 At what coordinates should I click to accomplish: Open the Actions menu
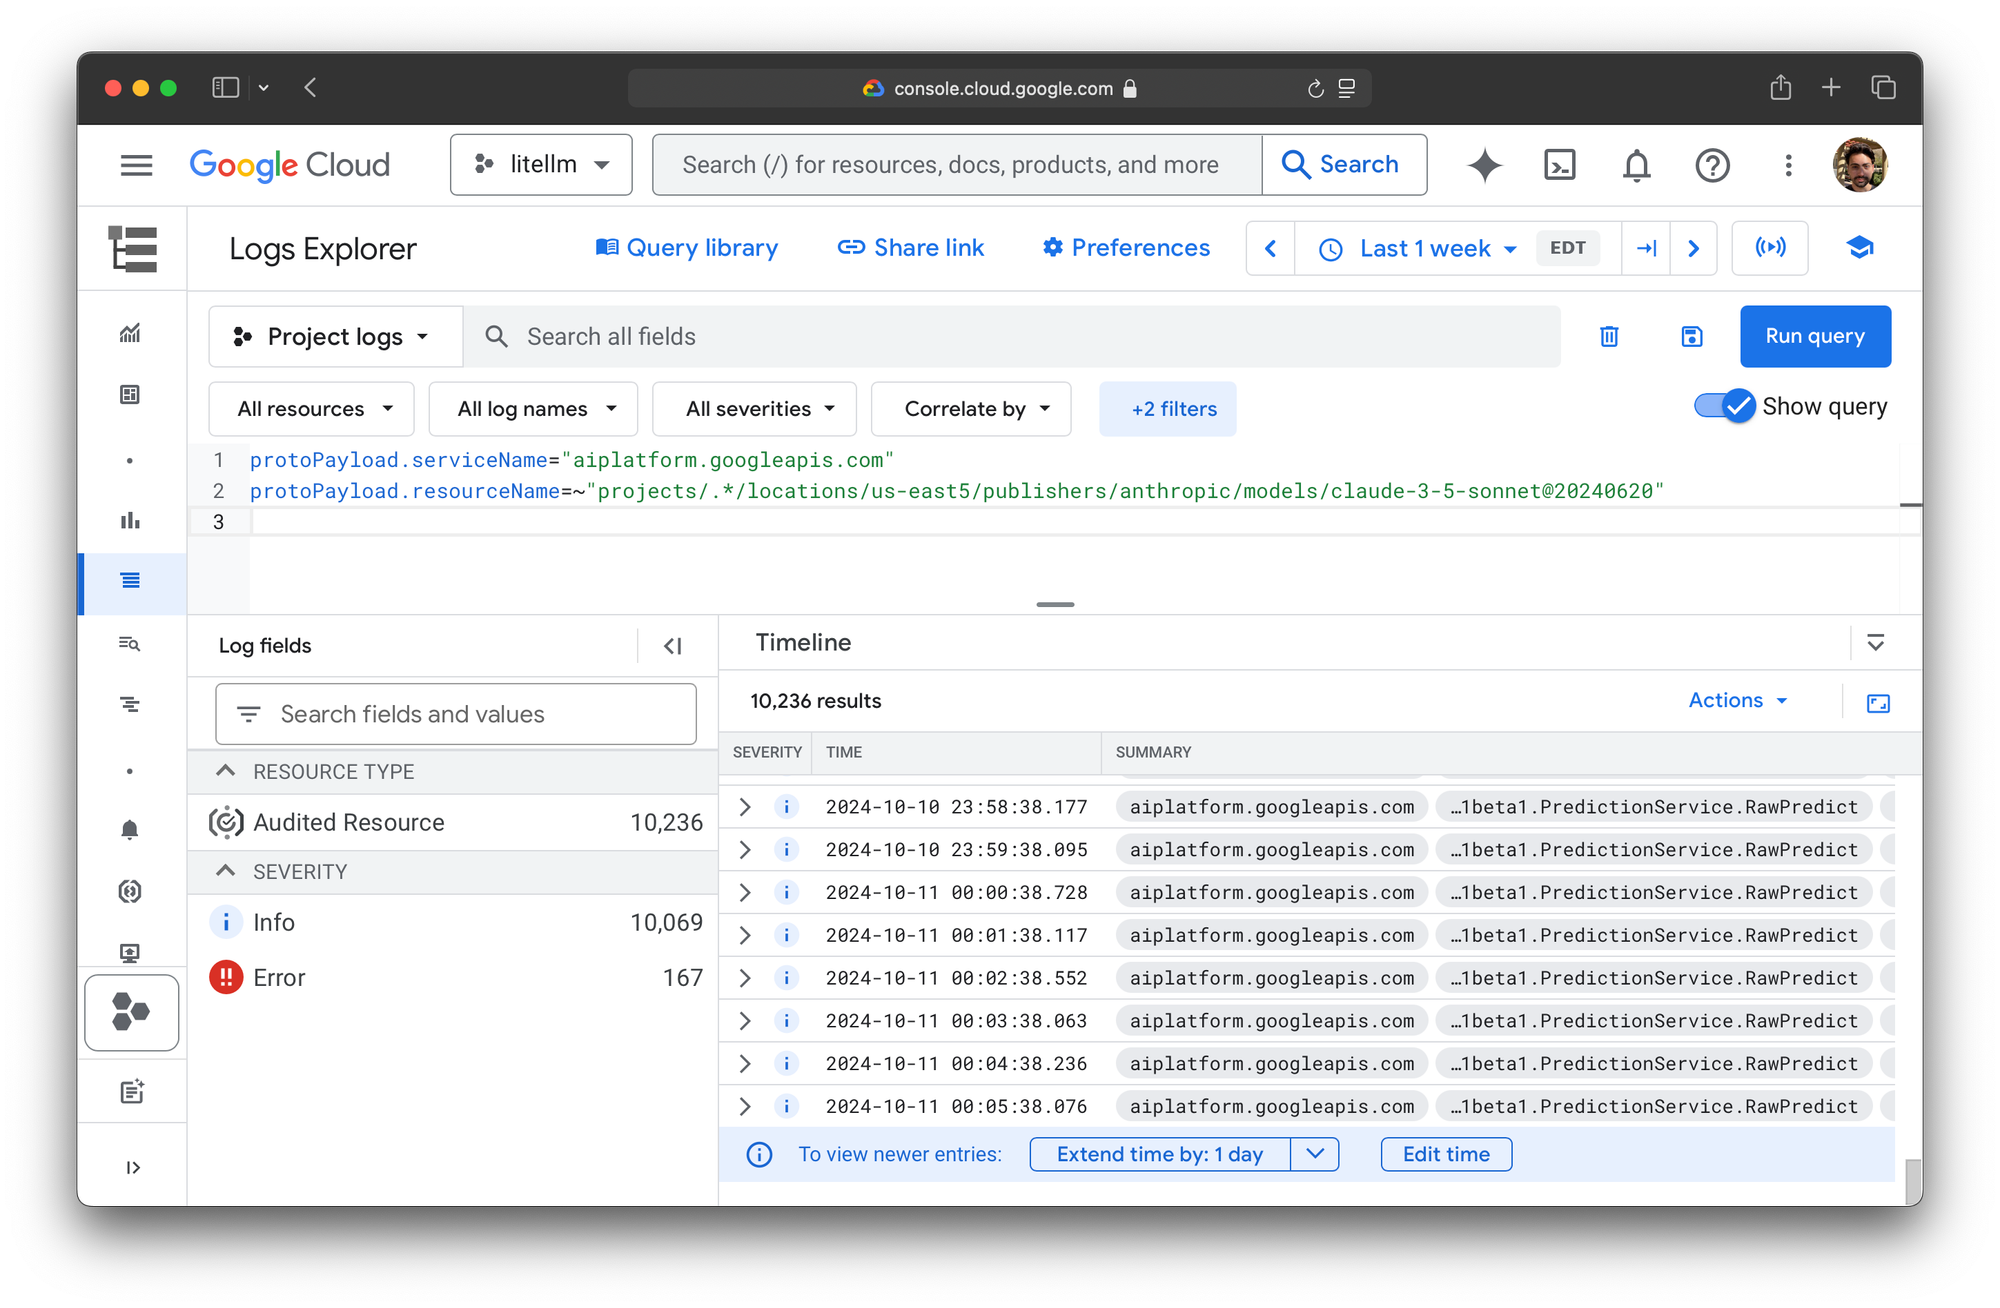pyautogui.click(x=1738, y=701)
